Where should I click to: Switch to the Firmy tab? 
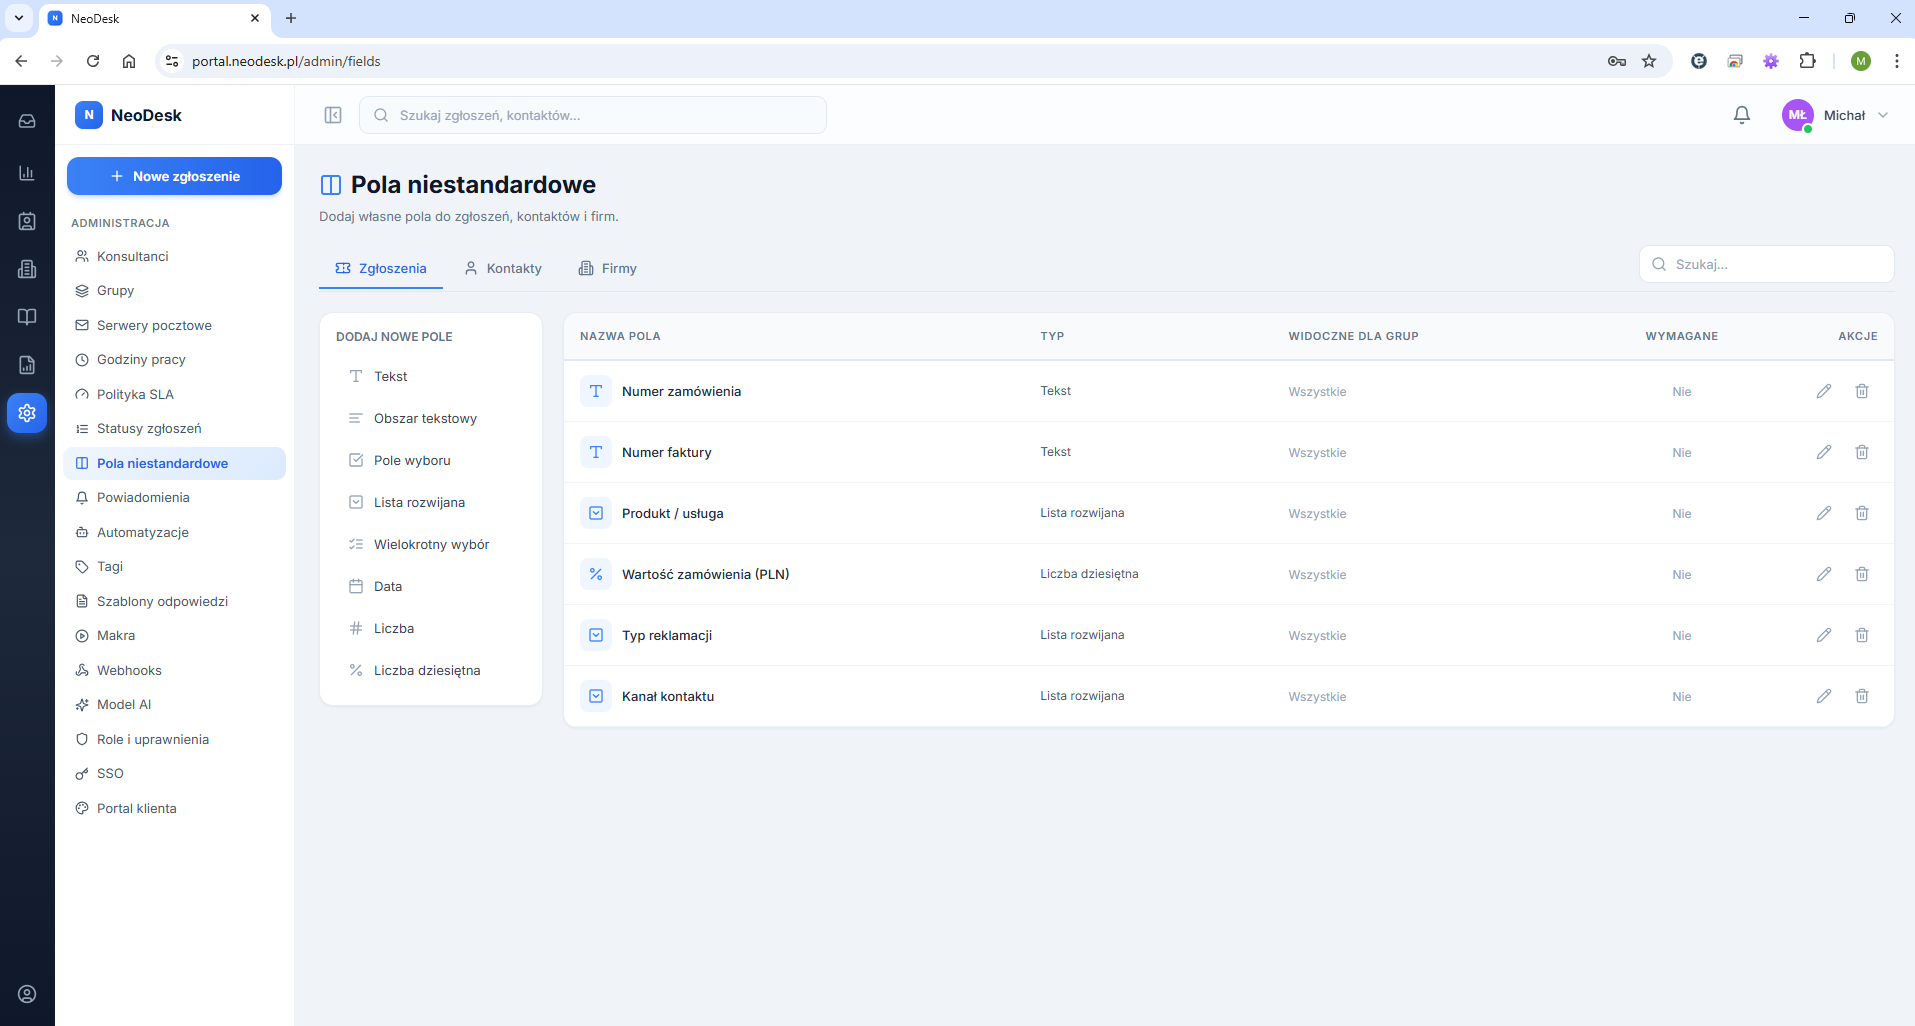[x=608, y=268]
